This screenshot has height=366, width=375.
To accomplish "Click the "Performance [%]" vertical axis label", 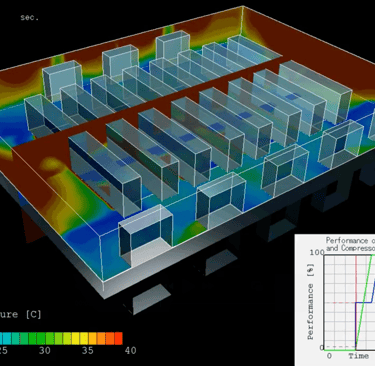I will [311, 302].
